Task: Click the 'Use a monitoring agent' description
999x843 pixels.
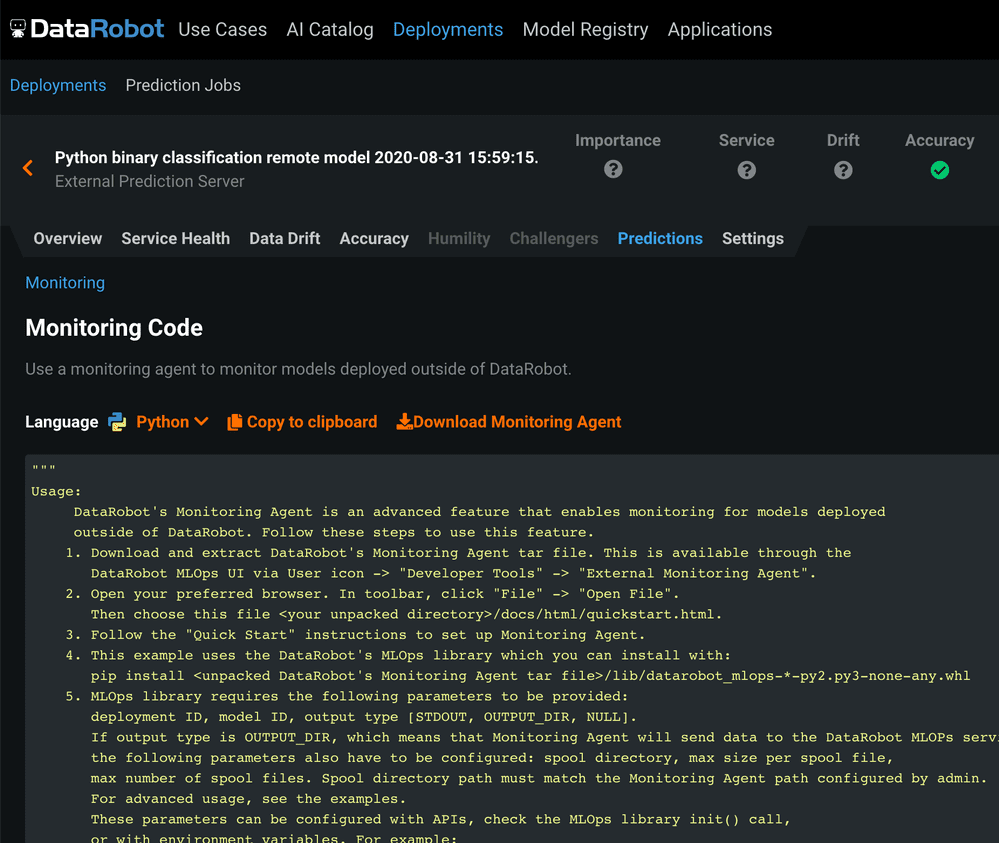Action: coord(298,369)
